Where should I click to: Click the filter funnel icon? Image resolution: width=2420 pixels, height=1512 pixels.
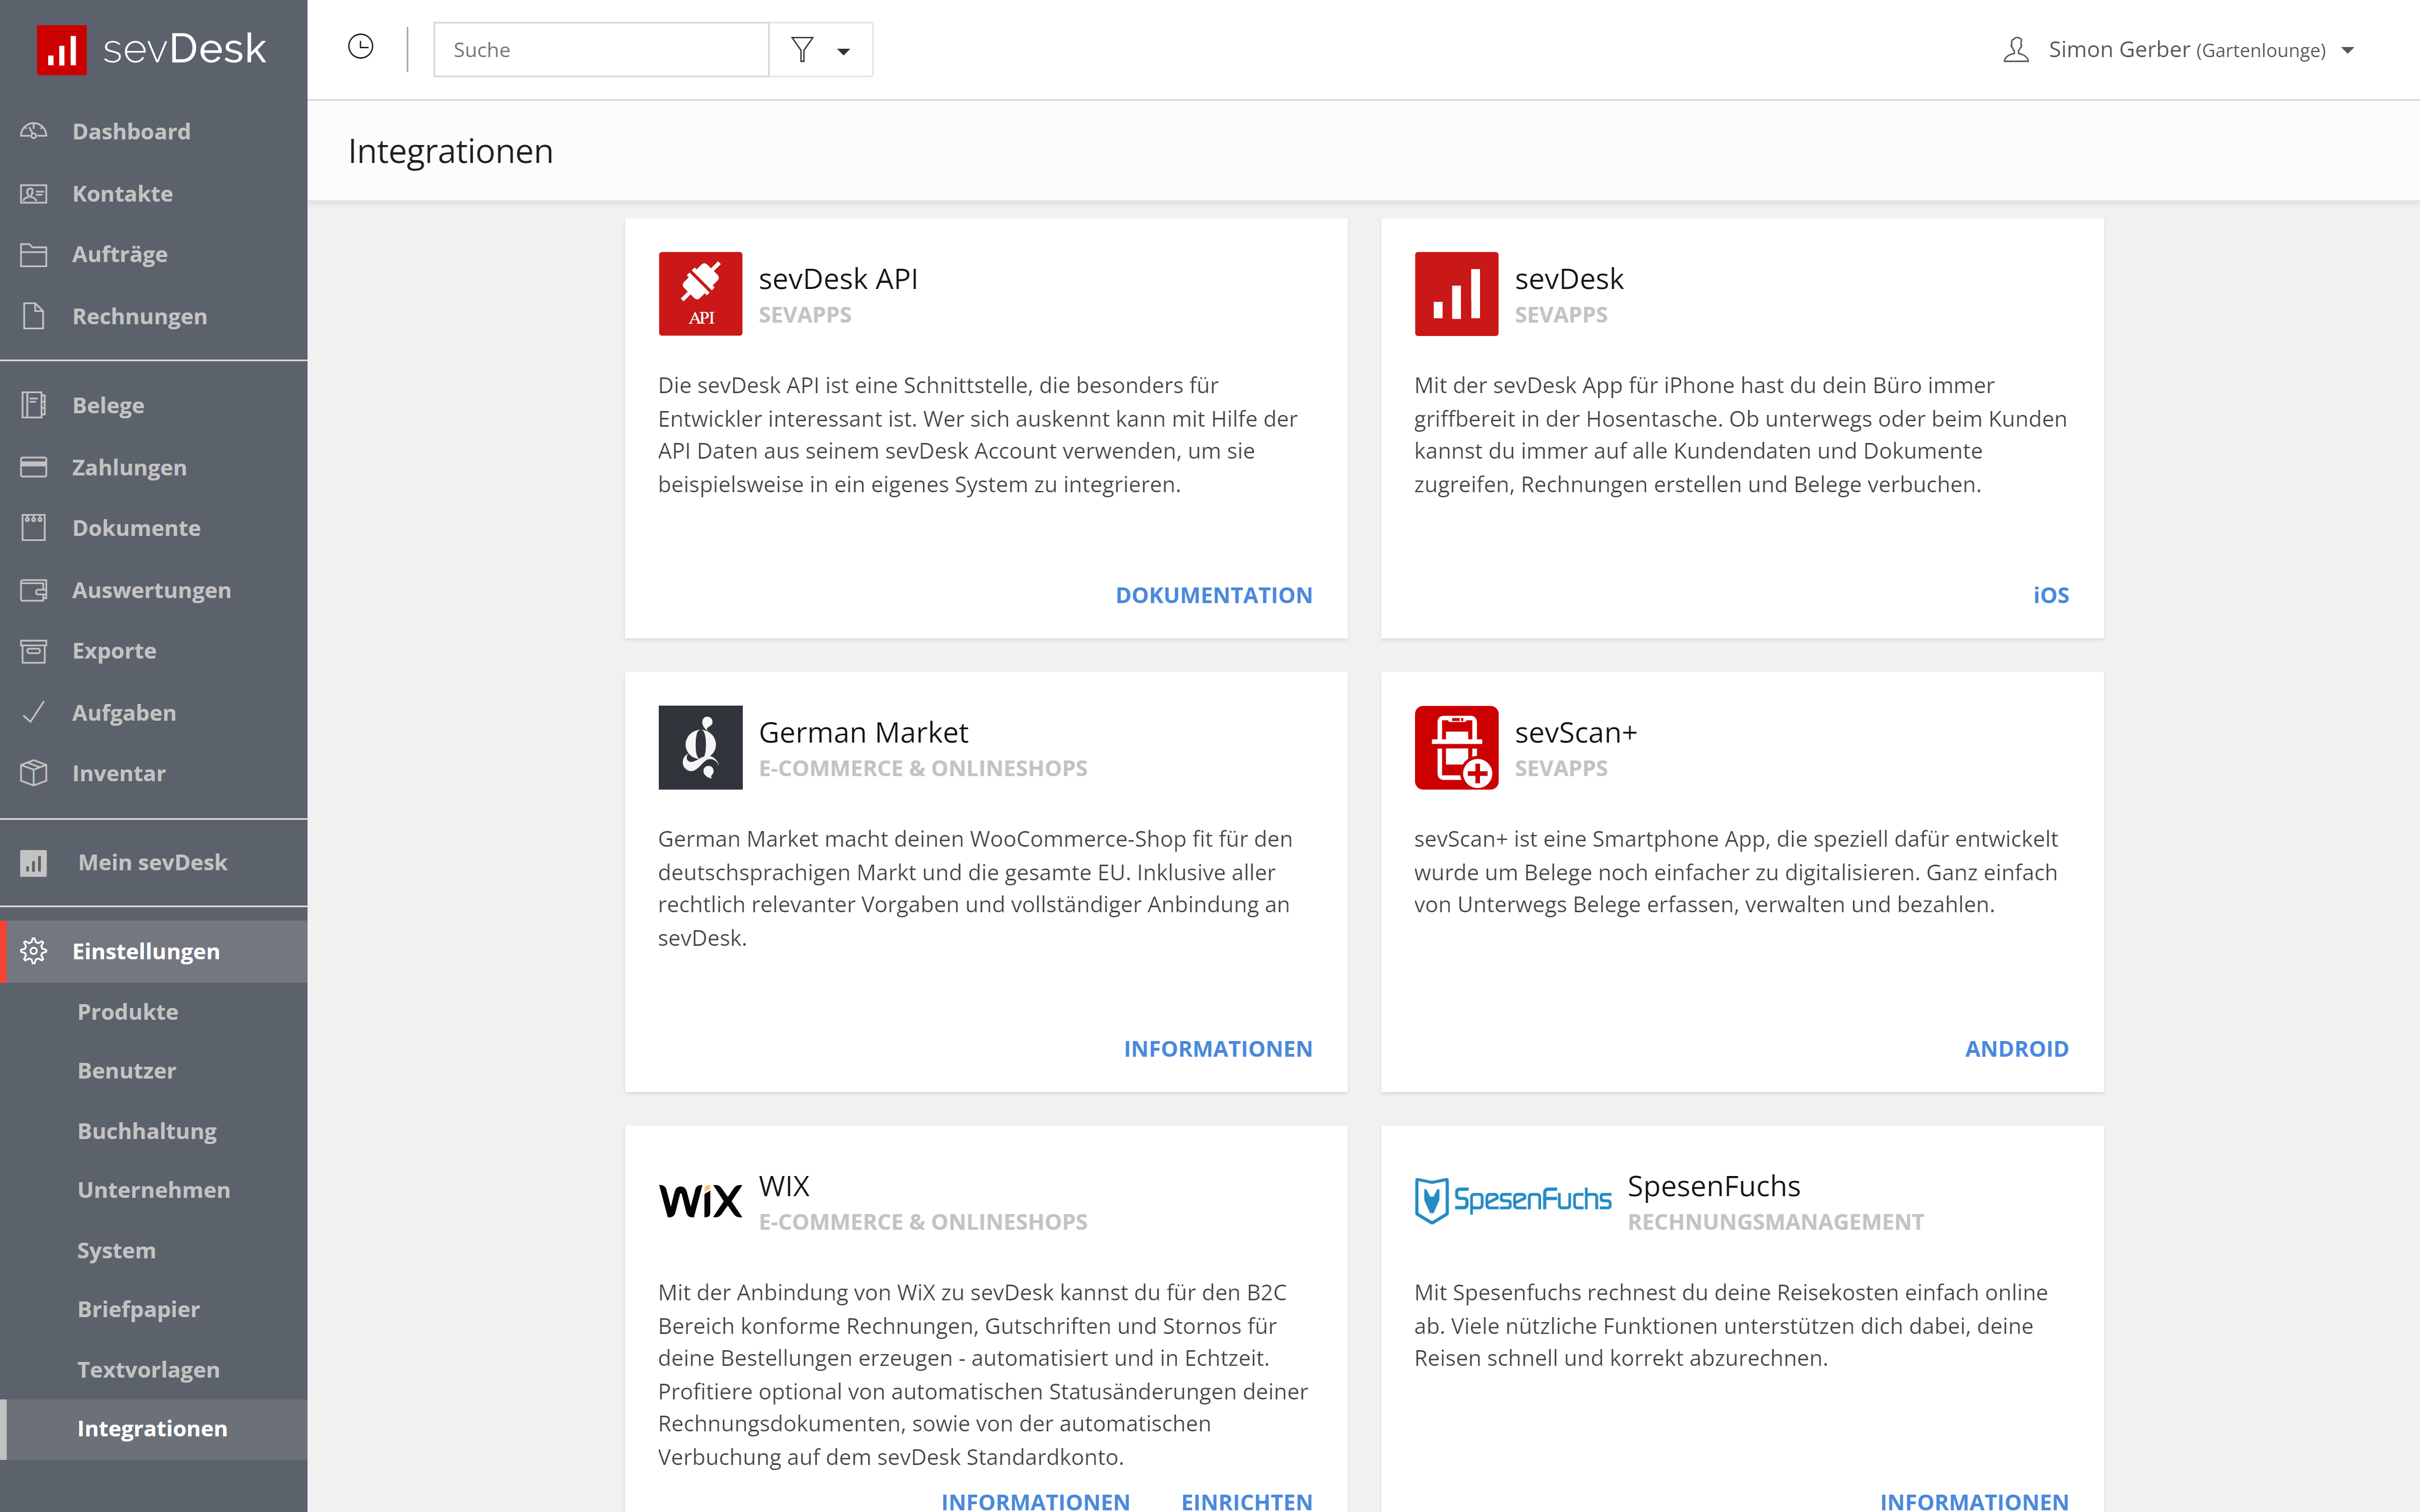[802, 49]
